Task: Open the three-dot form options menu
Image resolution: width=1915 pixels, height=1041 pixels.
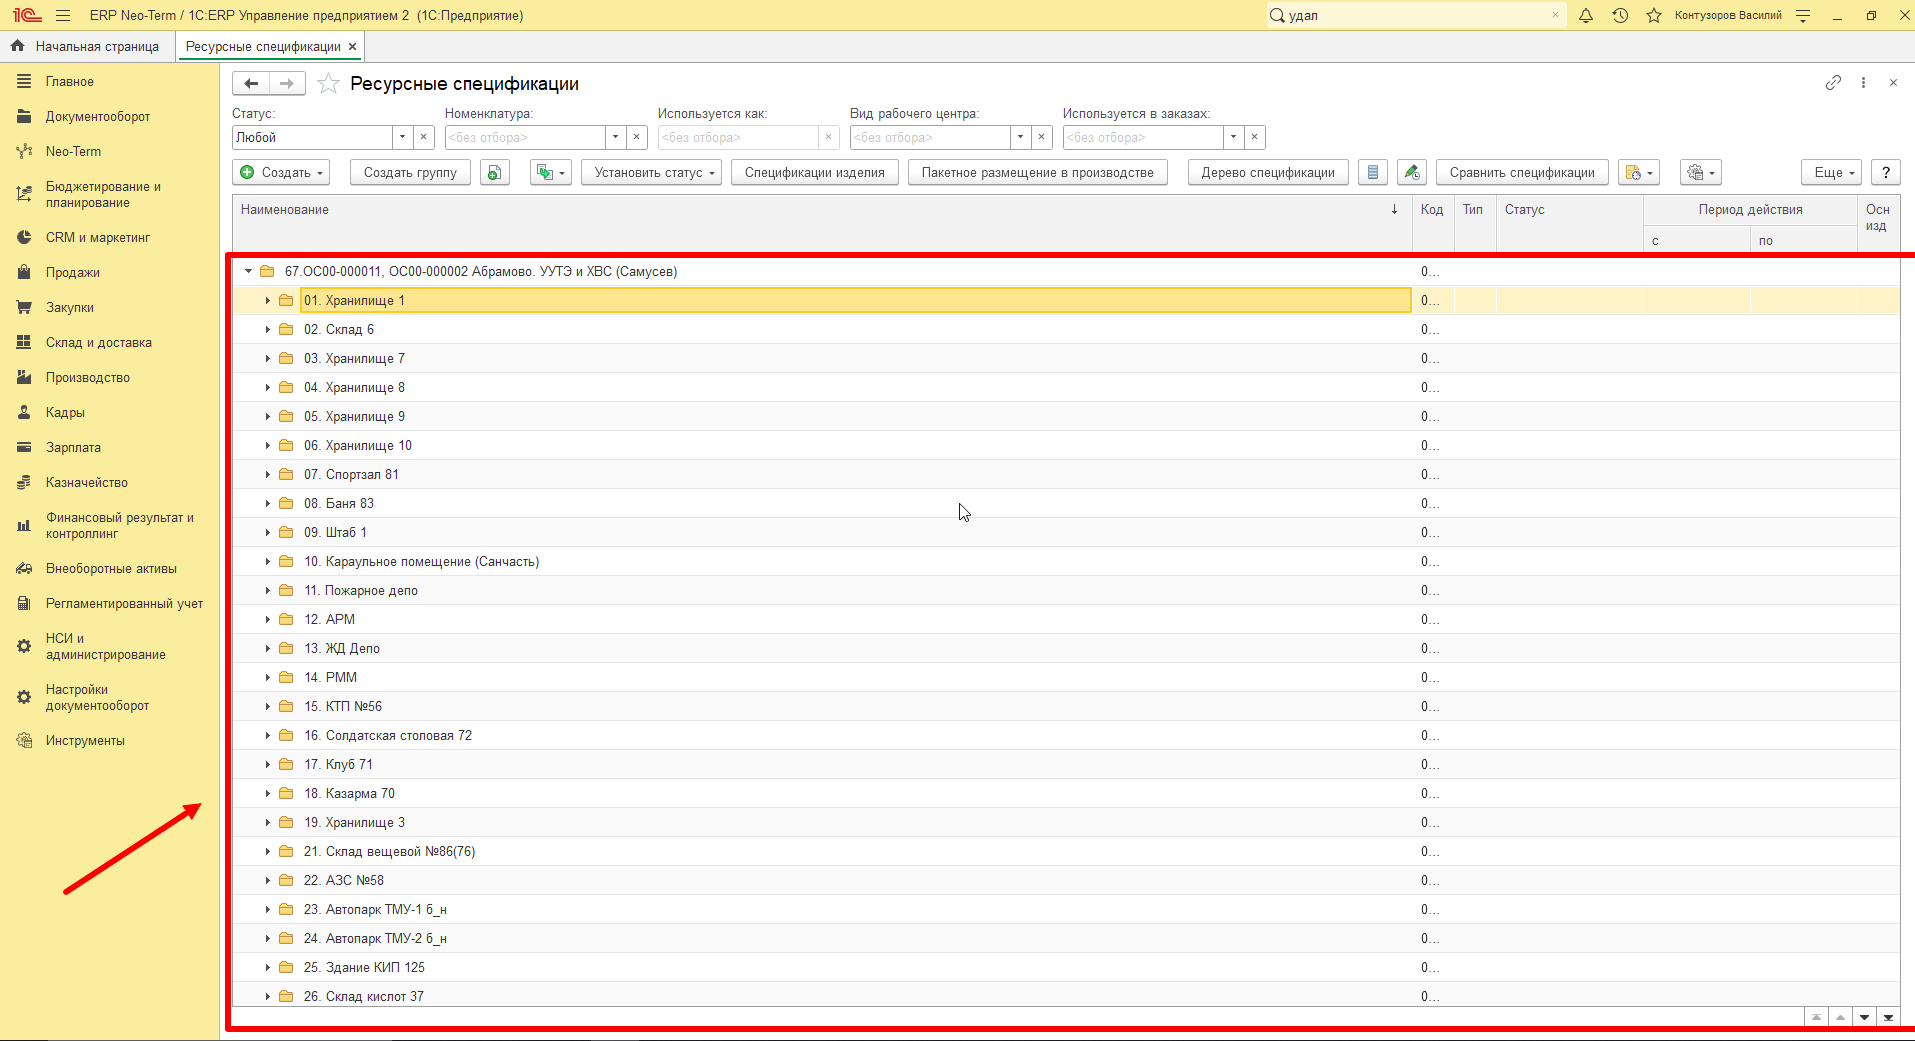Action: (1863, 83)
